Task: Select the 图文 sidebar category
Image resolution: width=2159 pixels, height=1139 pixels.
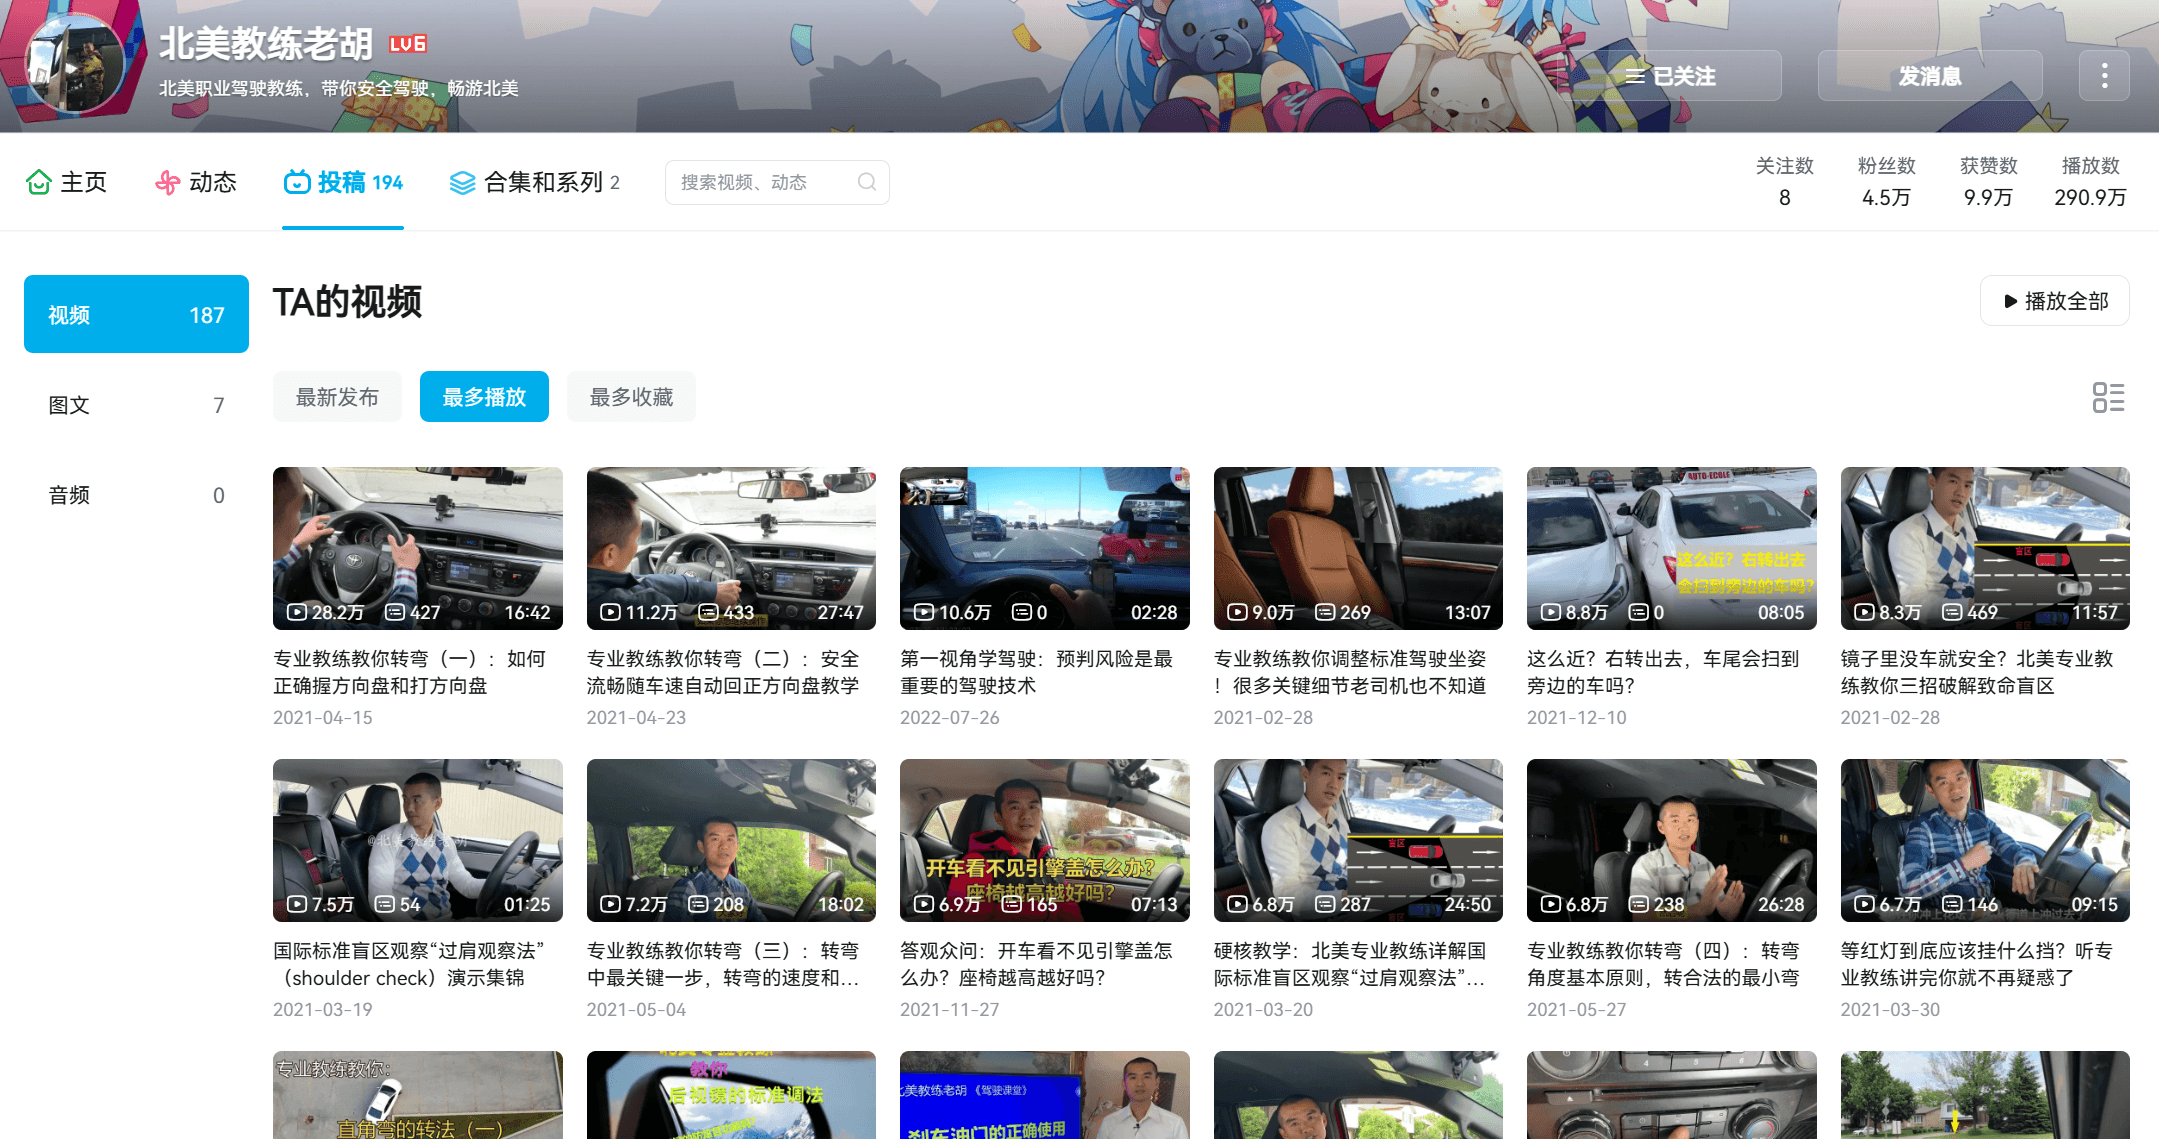Action: (x=136, y=405)
